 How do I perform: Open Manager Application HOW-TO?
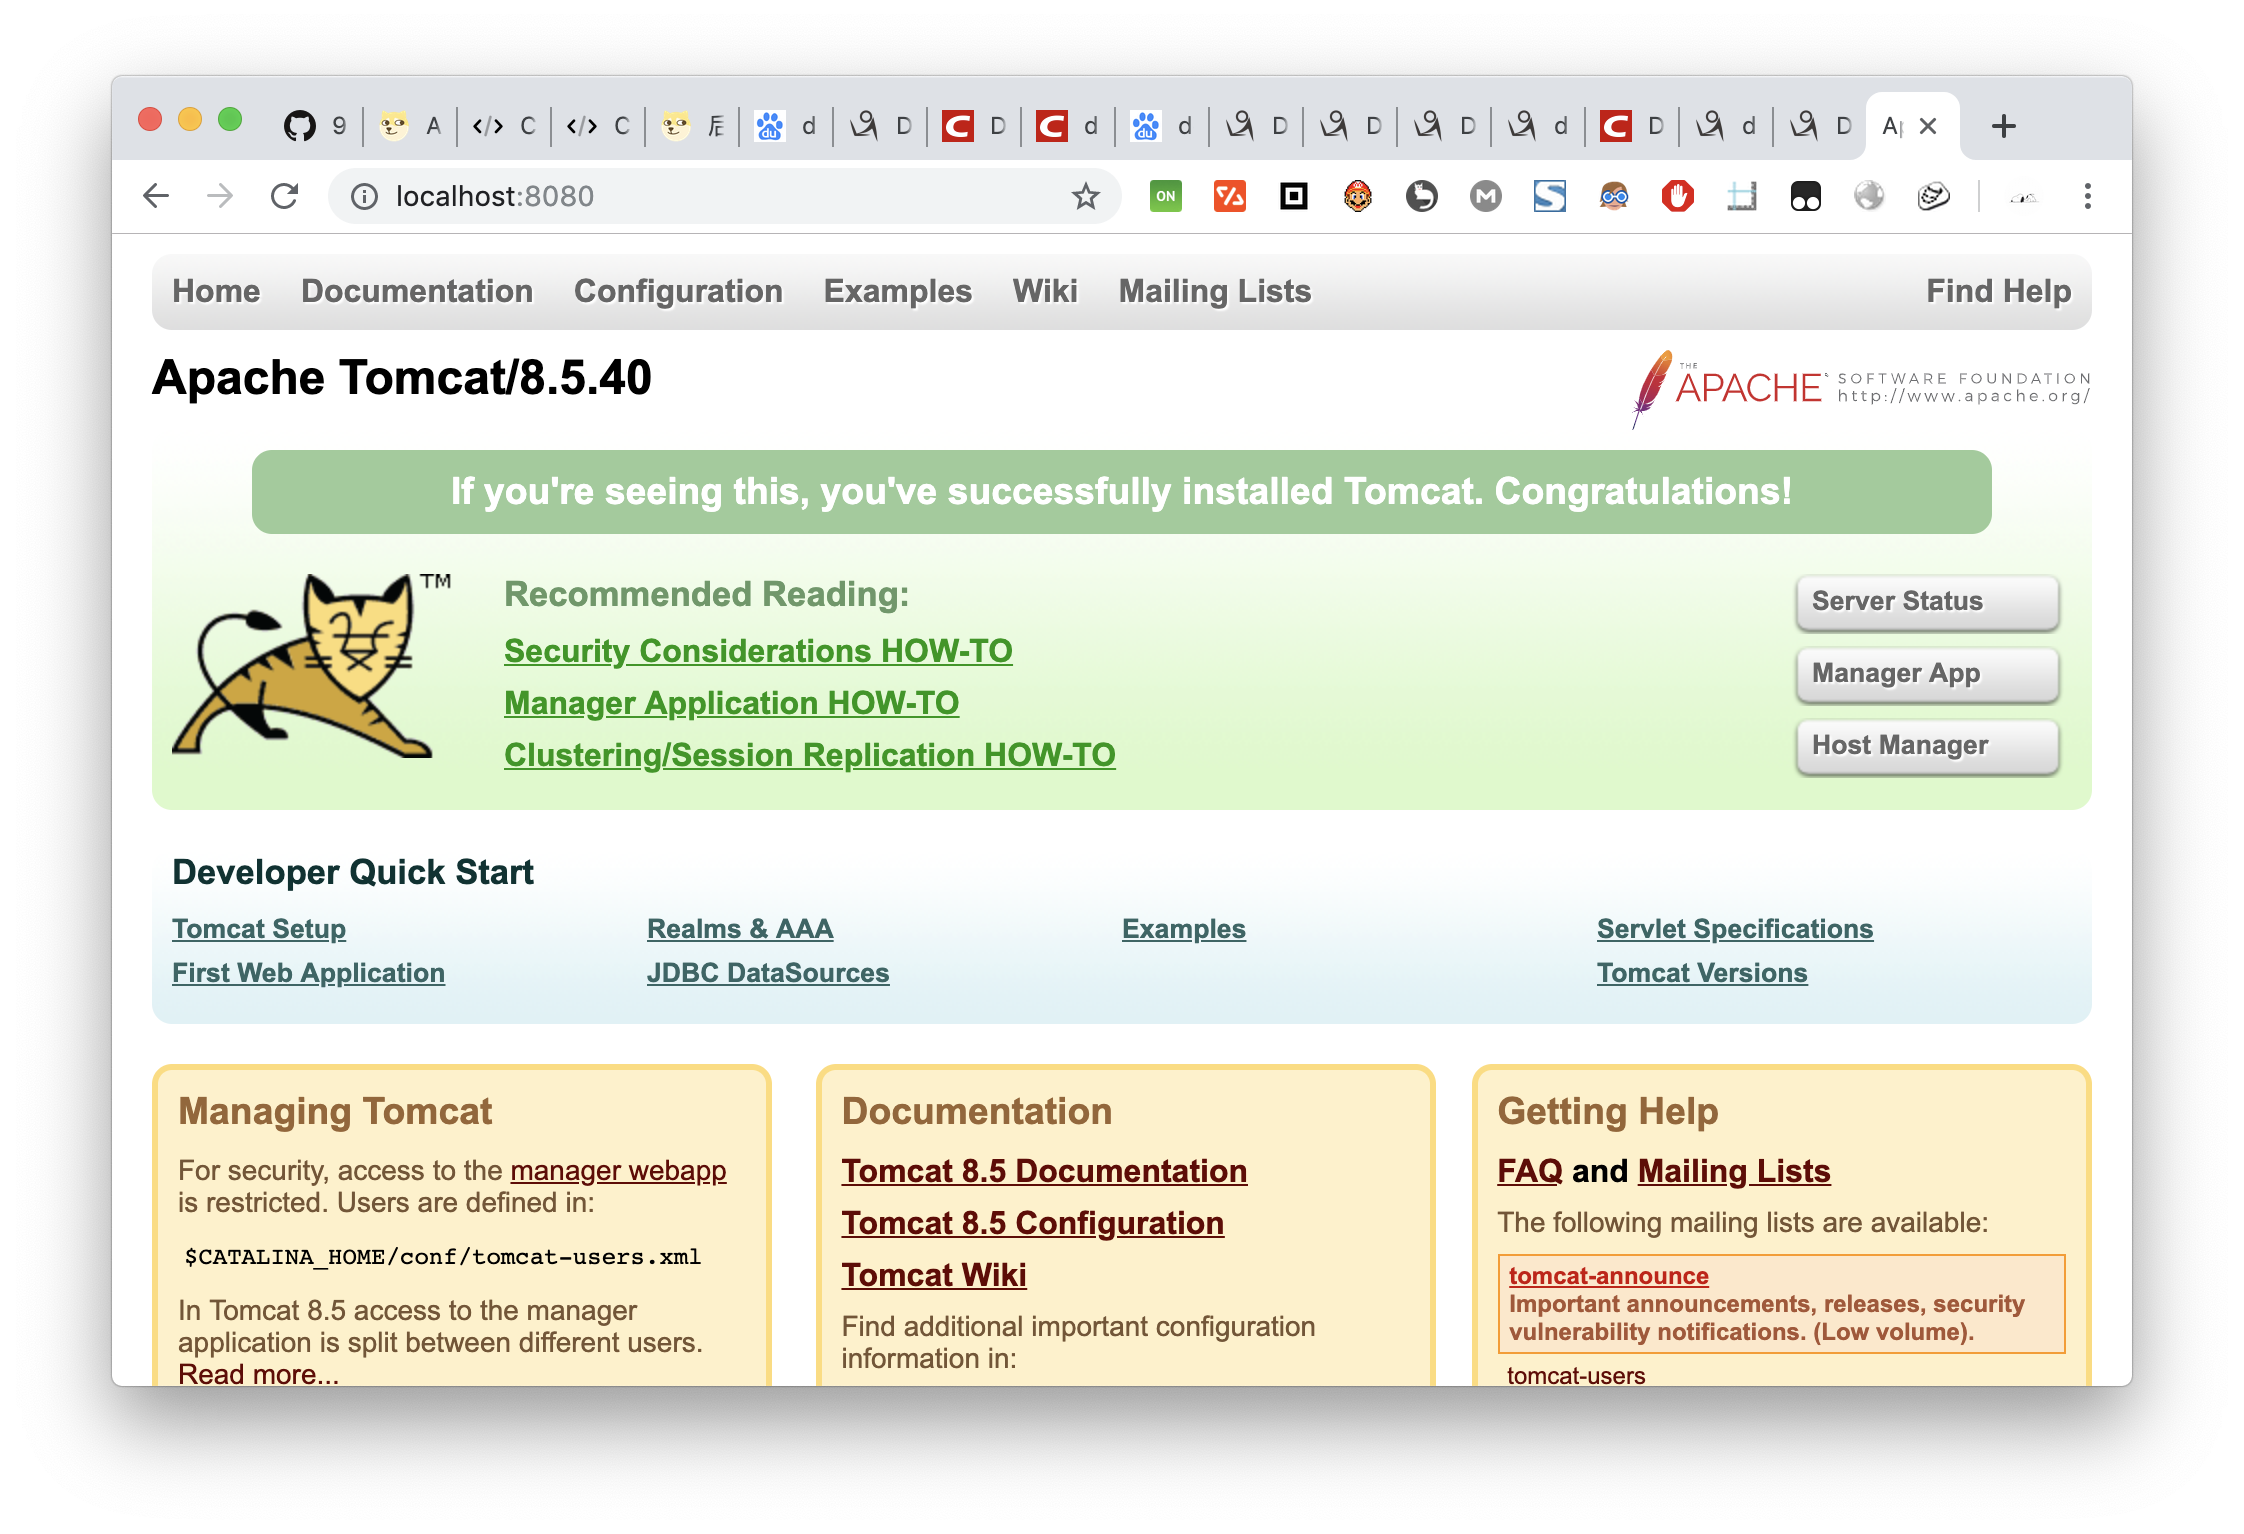point(731,703)
